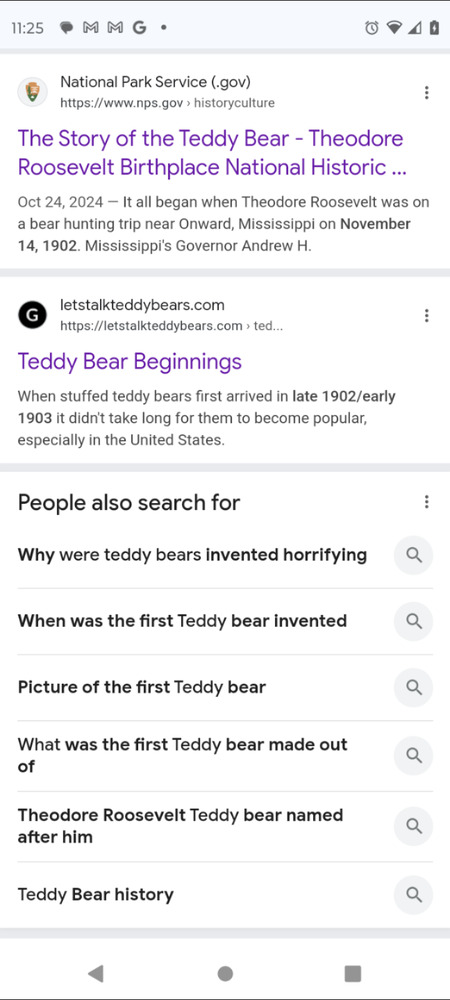Tap the Android home navigation button
This screenshot has width=450, height=1000.
[225, 973]
